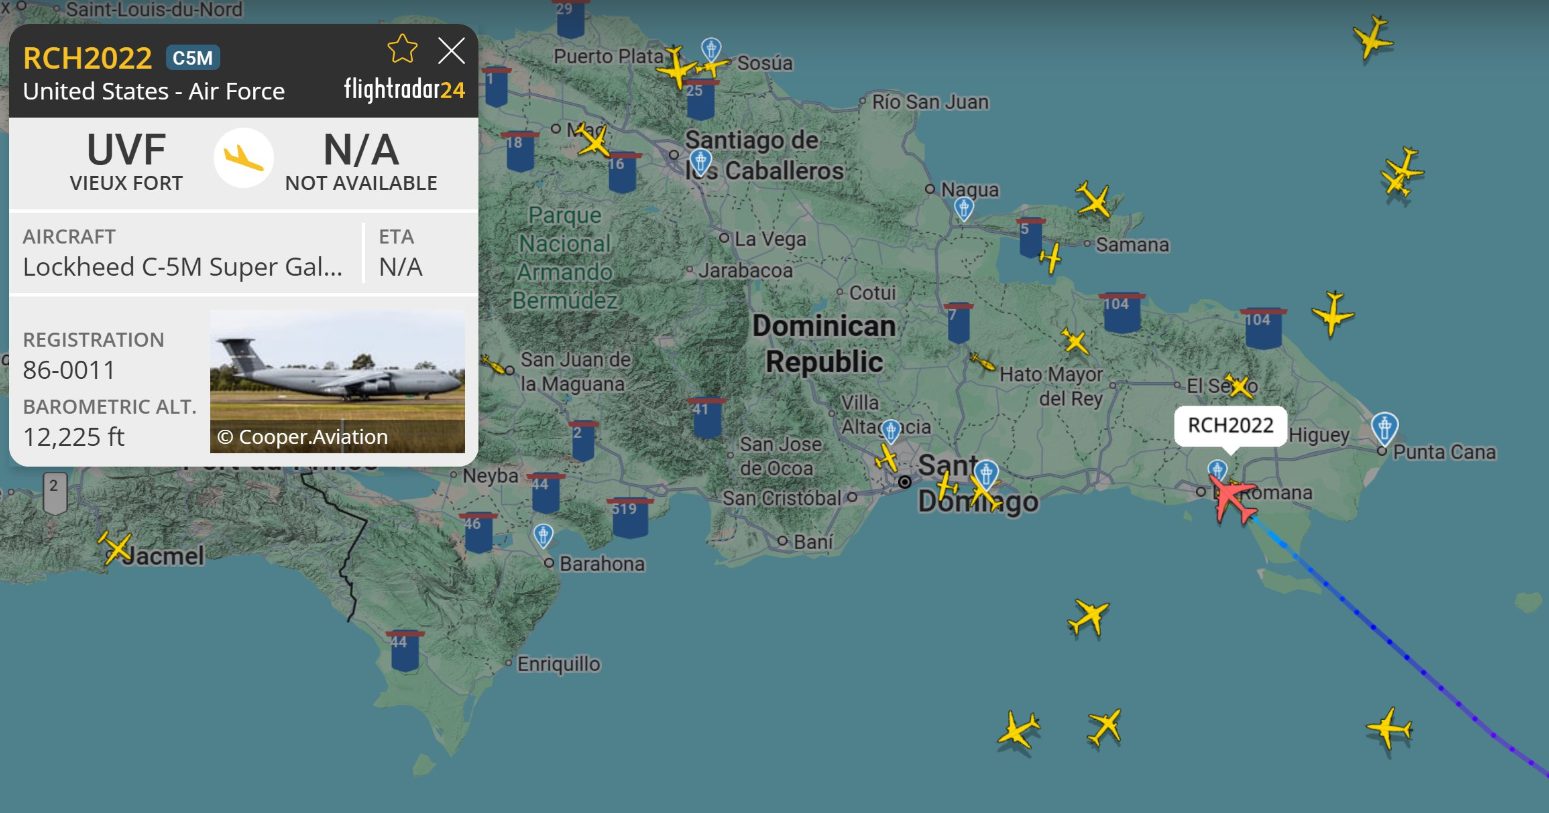The width and height of the screenshot is (1549, 813).
Task: Click the route 519 highway shield
Action: pos(629,516)
